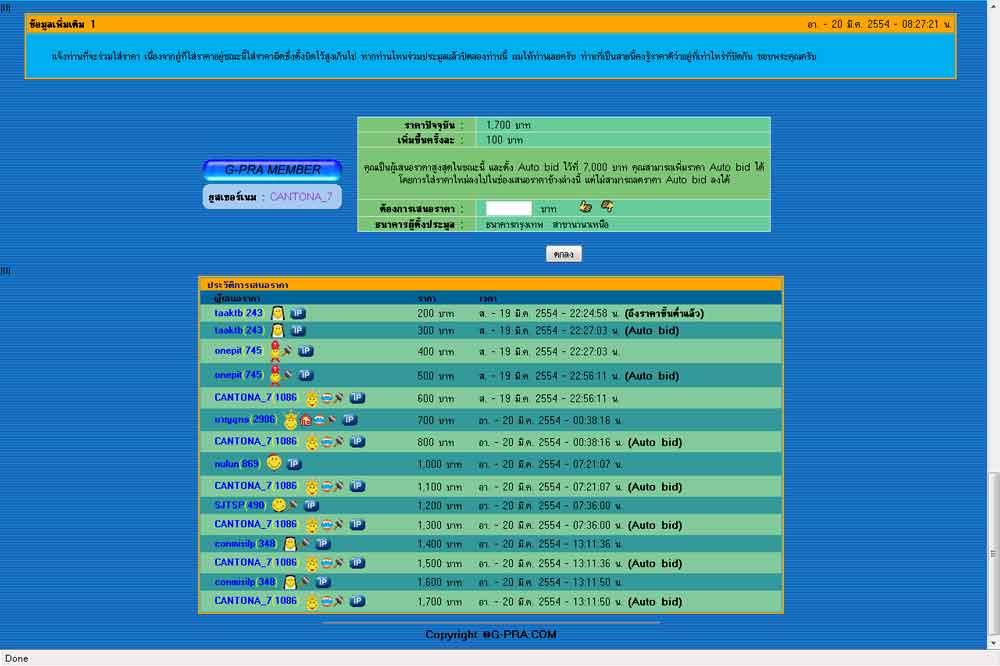1000x666 pixels.
Task: Click the avatar icon next to taaktb 200 baht
Action: pos(278,314)
